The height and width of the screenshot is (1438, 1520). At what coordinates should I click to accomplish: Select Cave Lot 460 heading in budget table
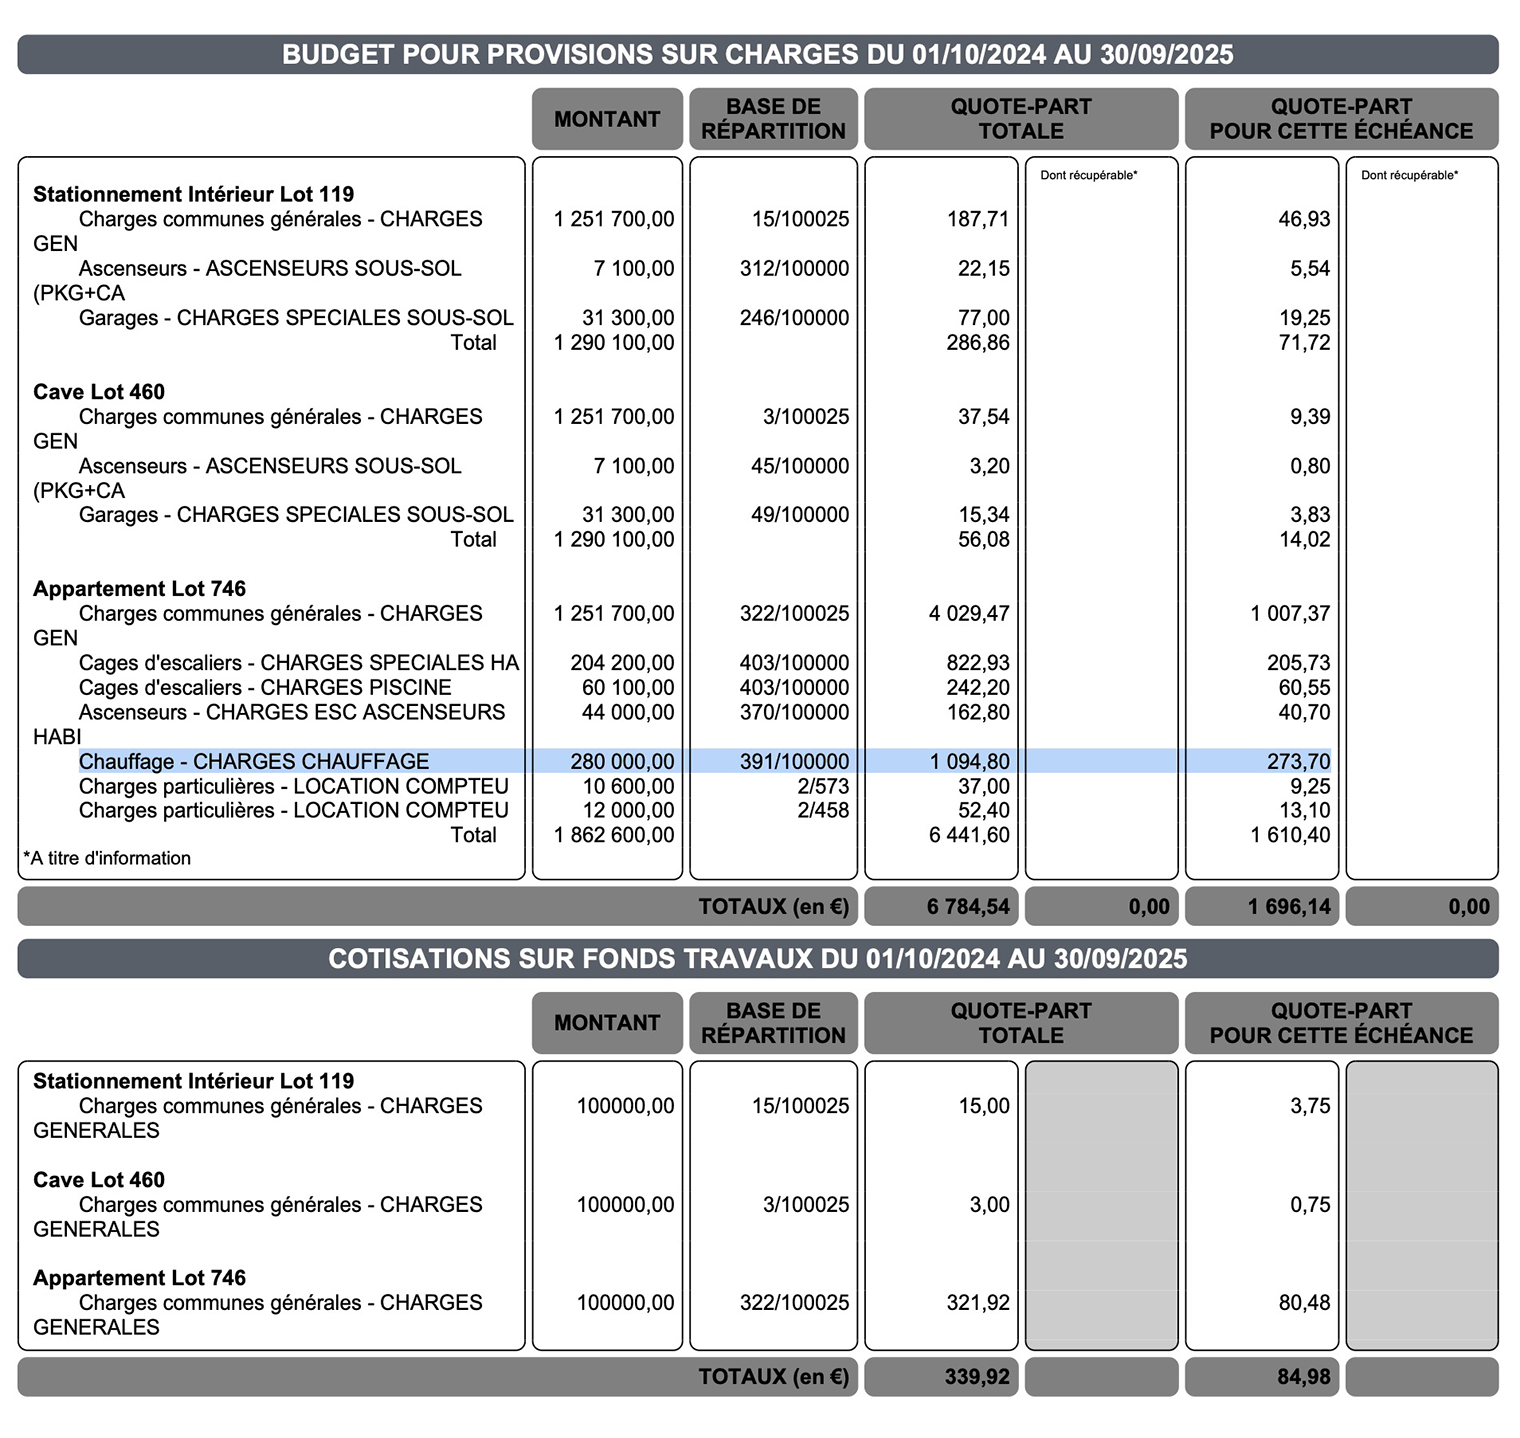pyautogui.click(x=99, y=392)
